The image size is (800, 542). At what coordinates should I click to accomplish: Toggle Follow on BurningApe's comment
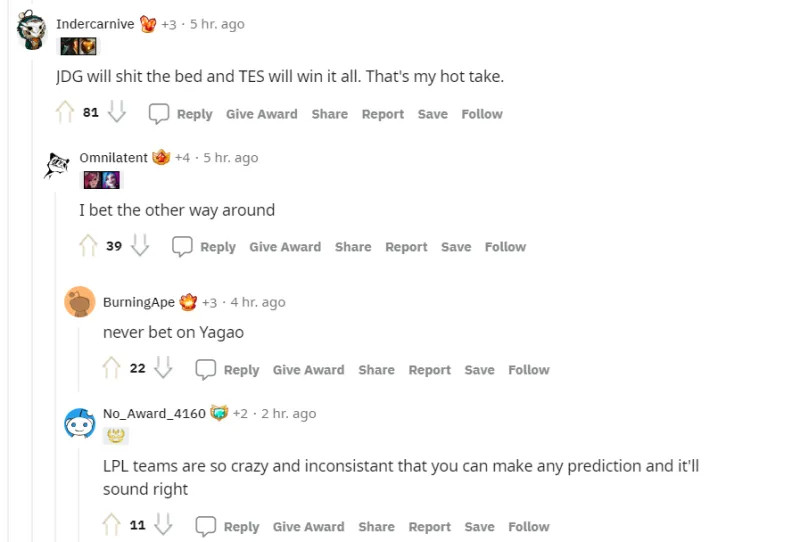pos(528,370)
